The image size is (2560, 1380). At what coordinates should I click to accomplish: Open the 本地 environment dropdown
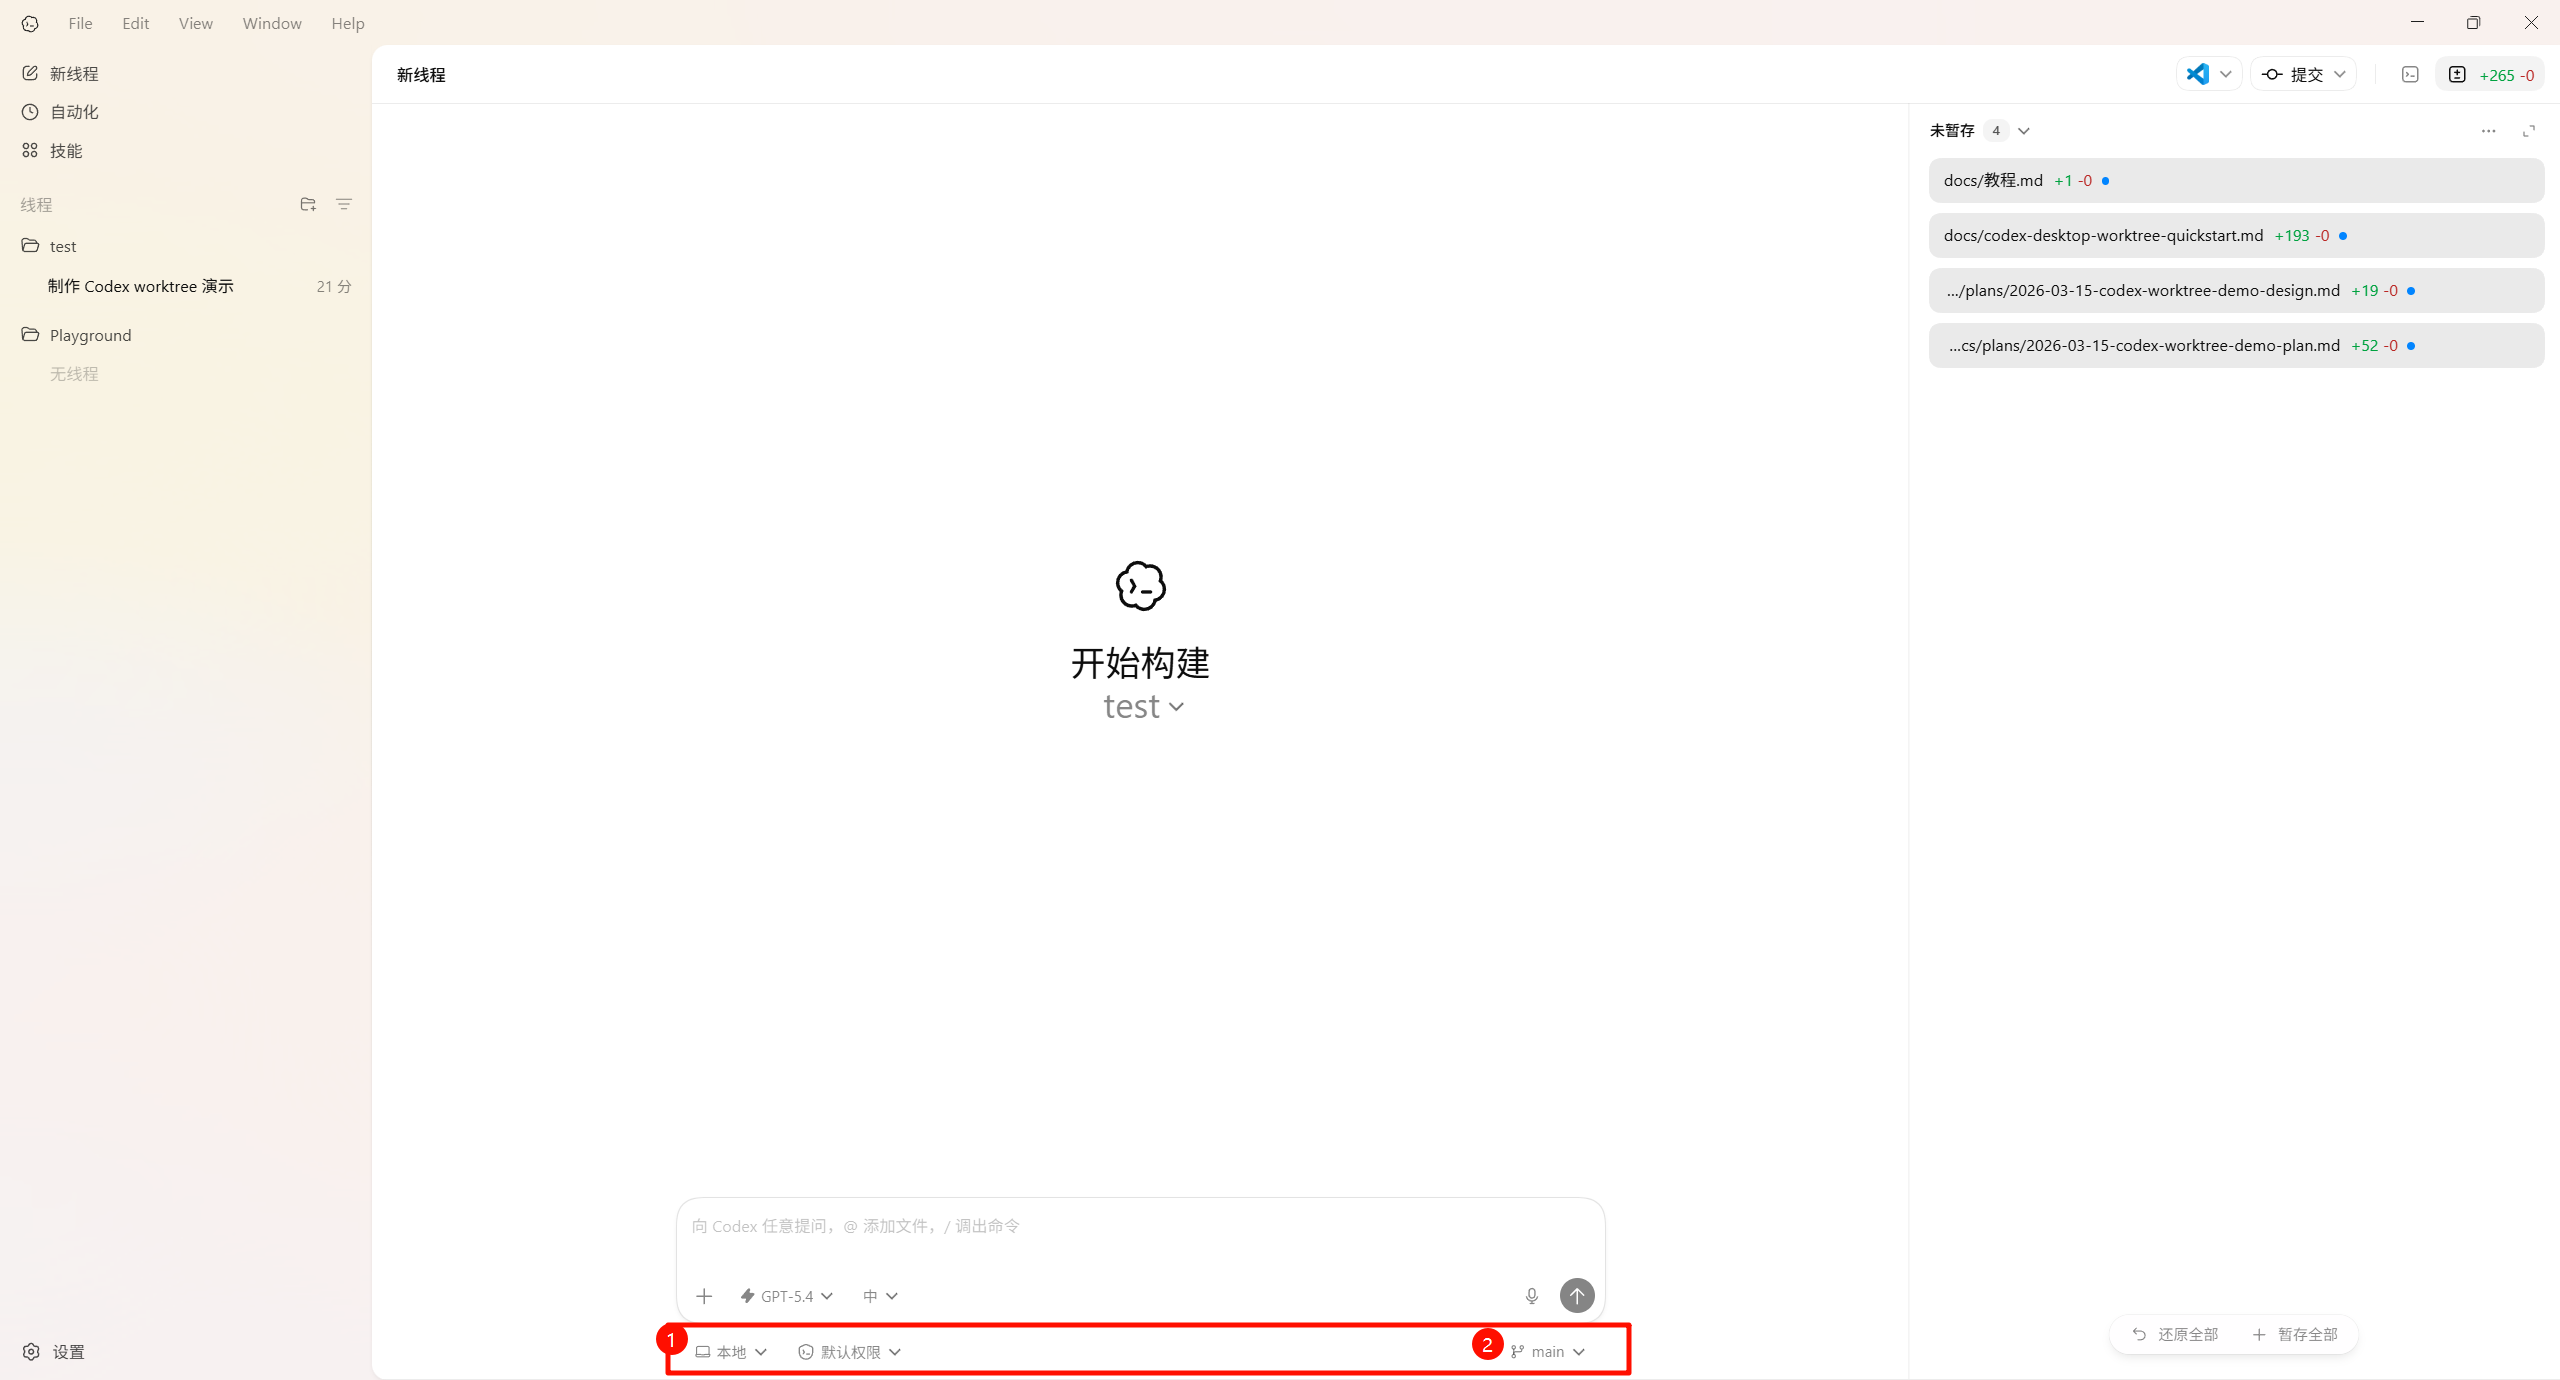coord(732,1352)
